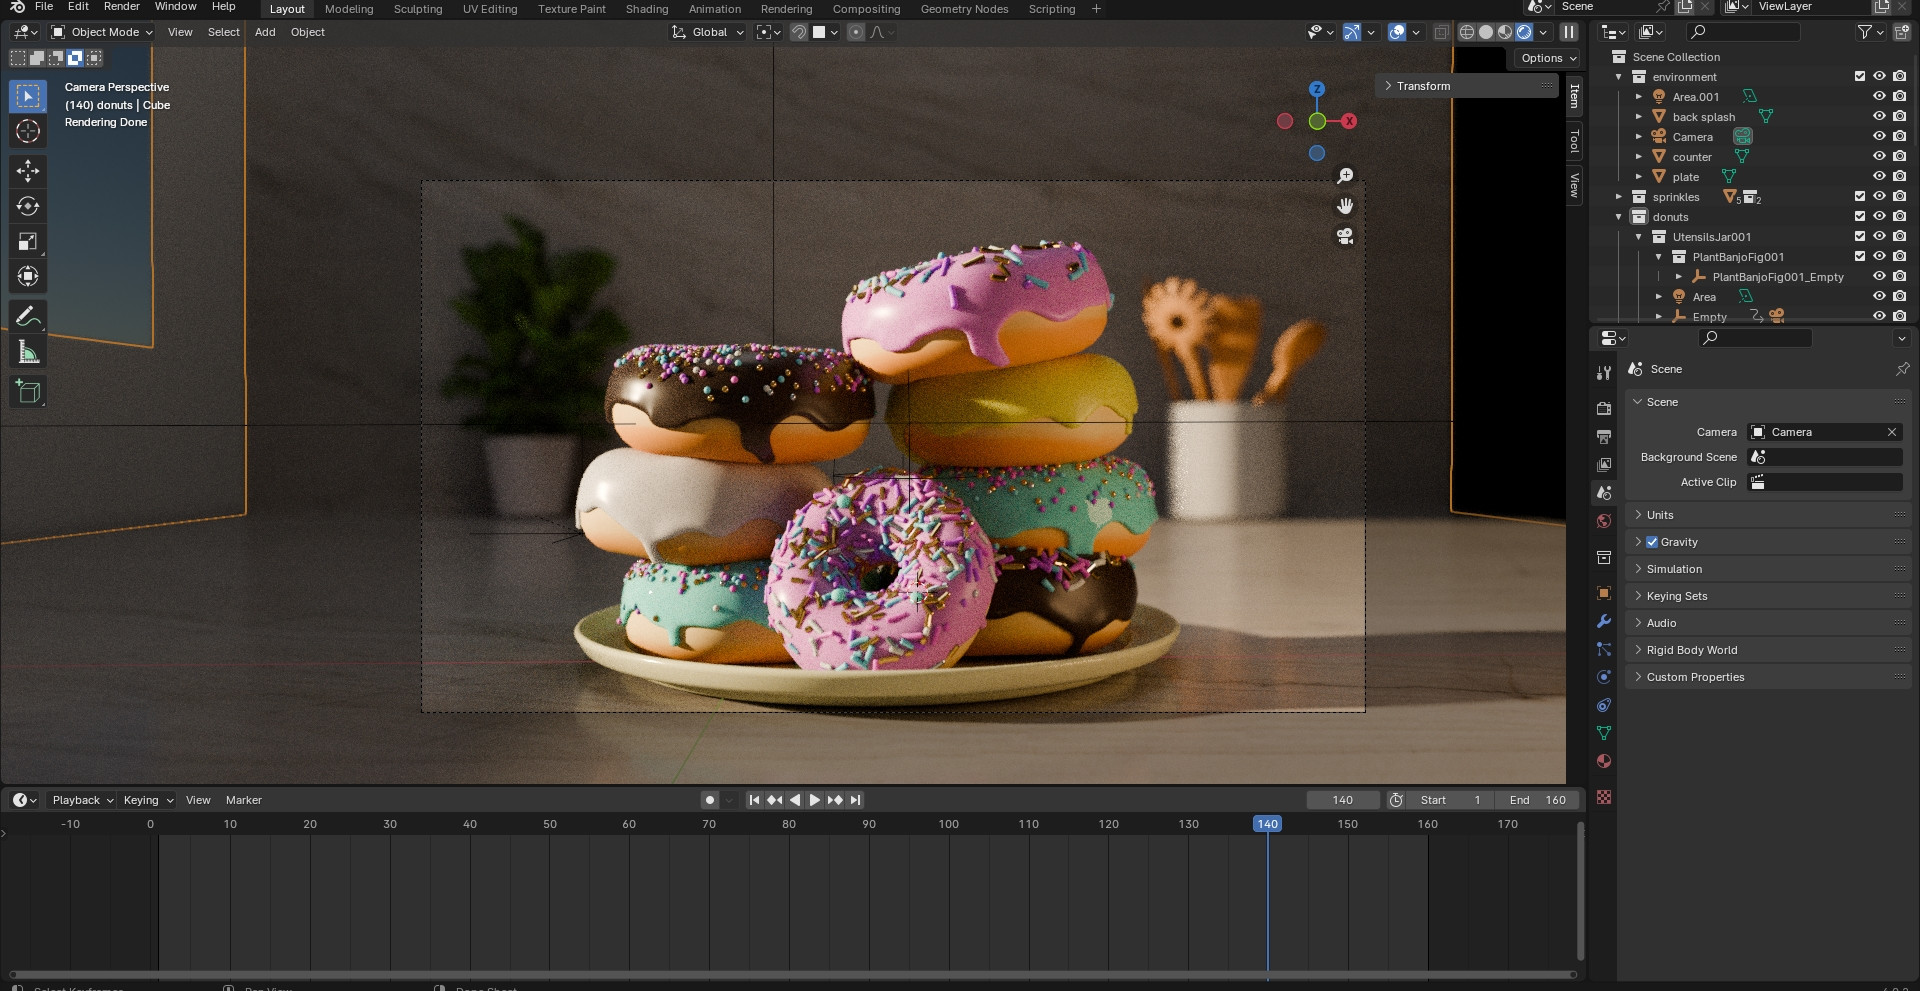This screenshot has width=1920, height=991.
Task: Choose the Move tool
Action: coord(28,171)
